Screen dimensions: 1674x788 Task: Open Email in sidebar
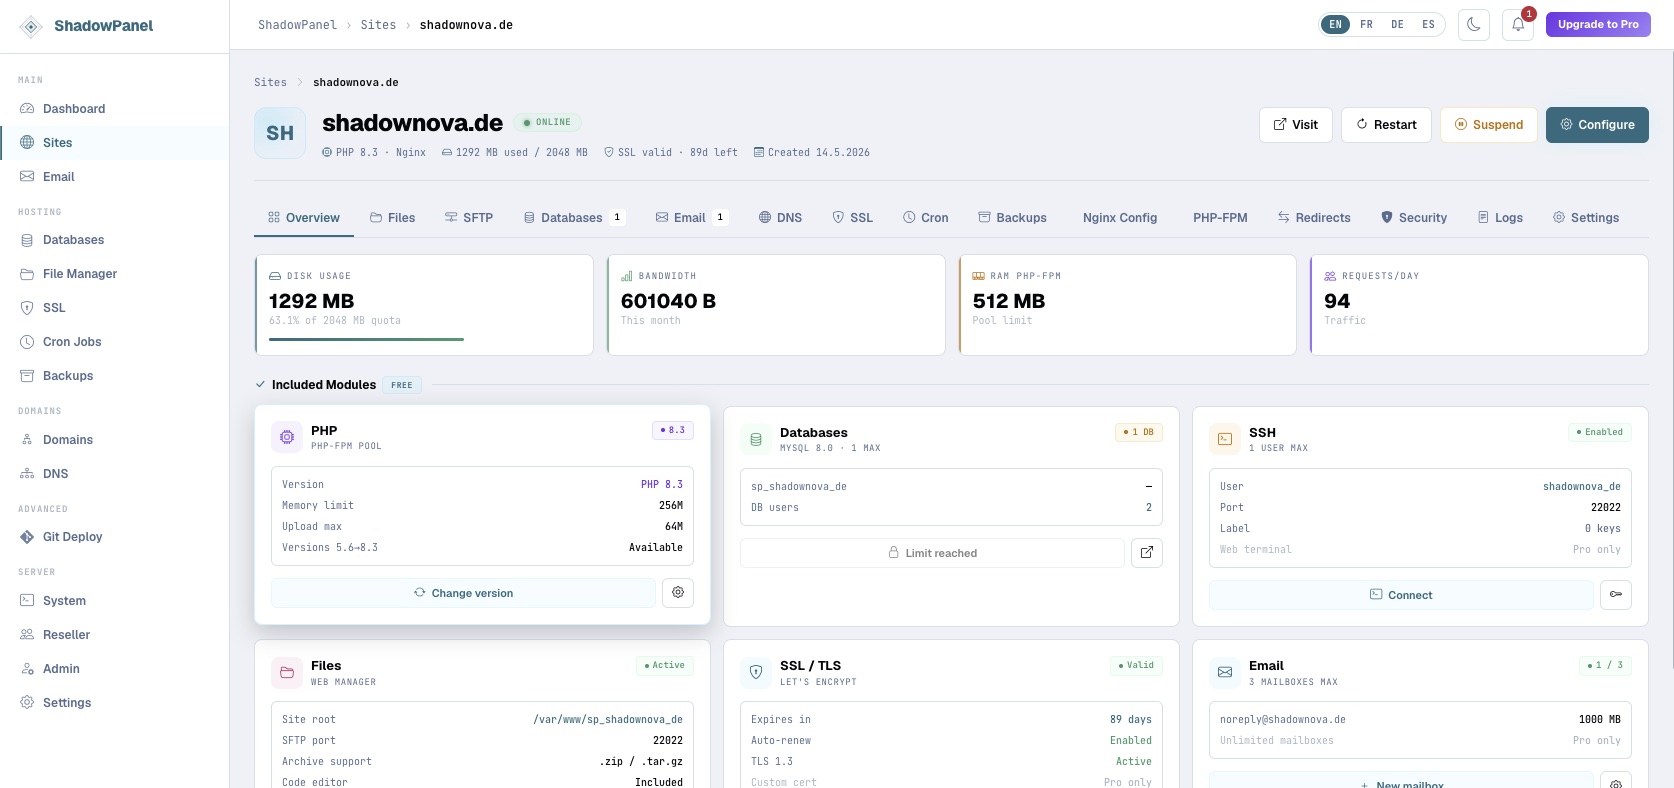pos(115,177)
